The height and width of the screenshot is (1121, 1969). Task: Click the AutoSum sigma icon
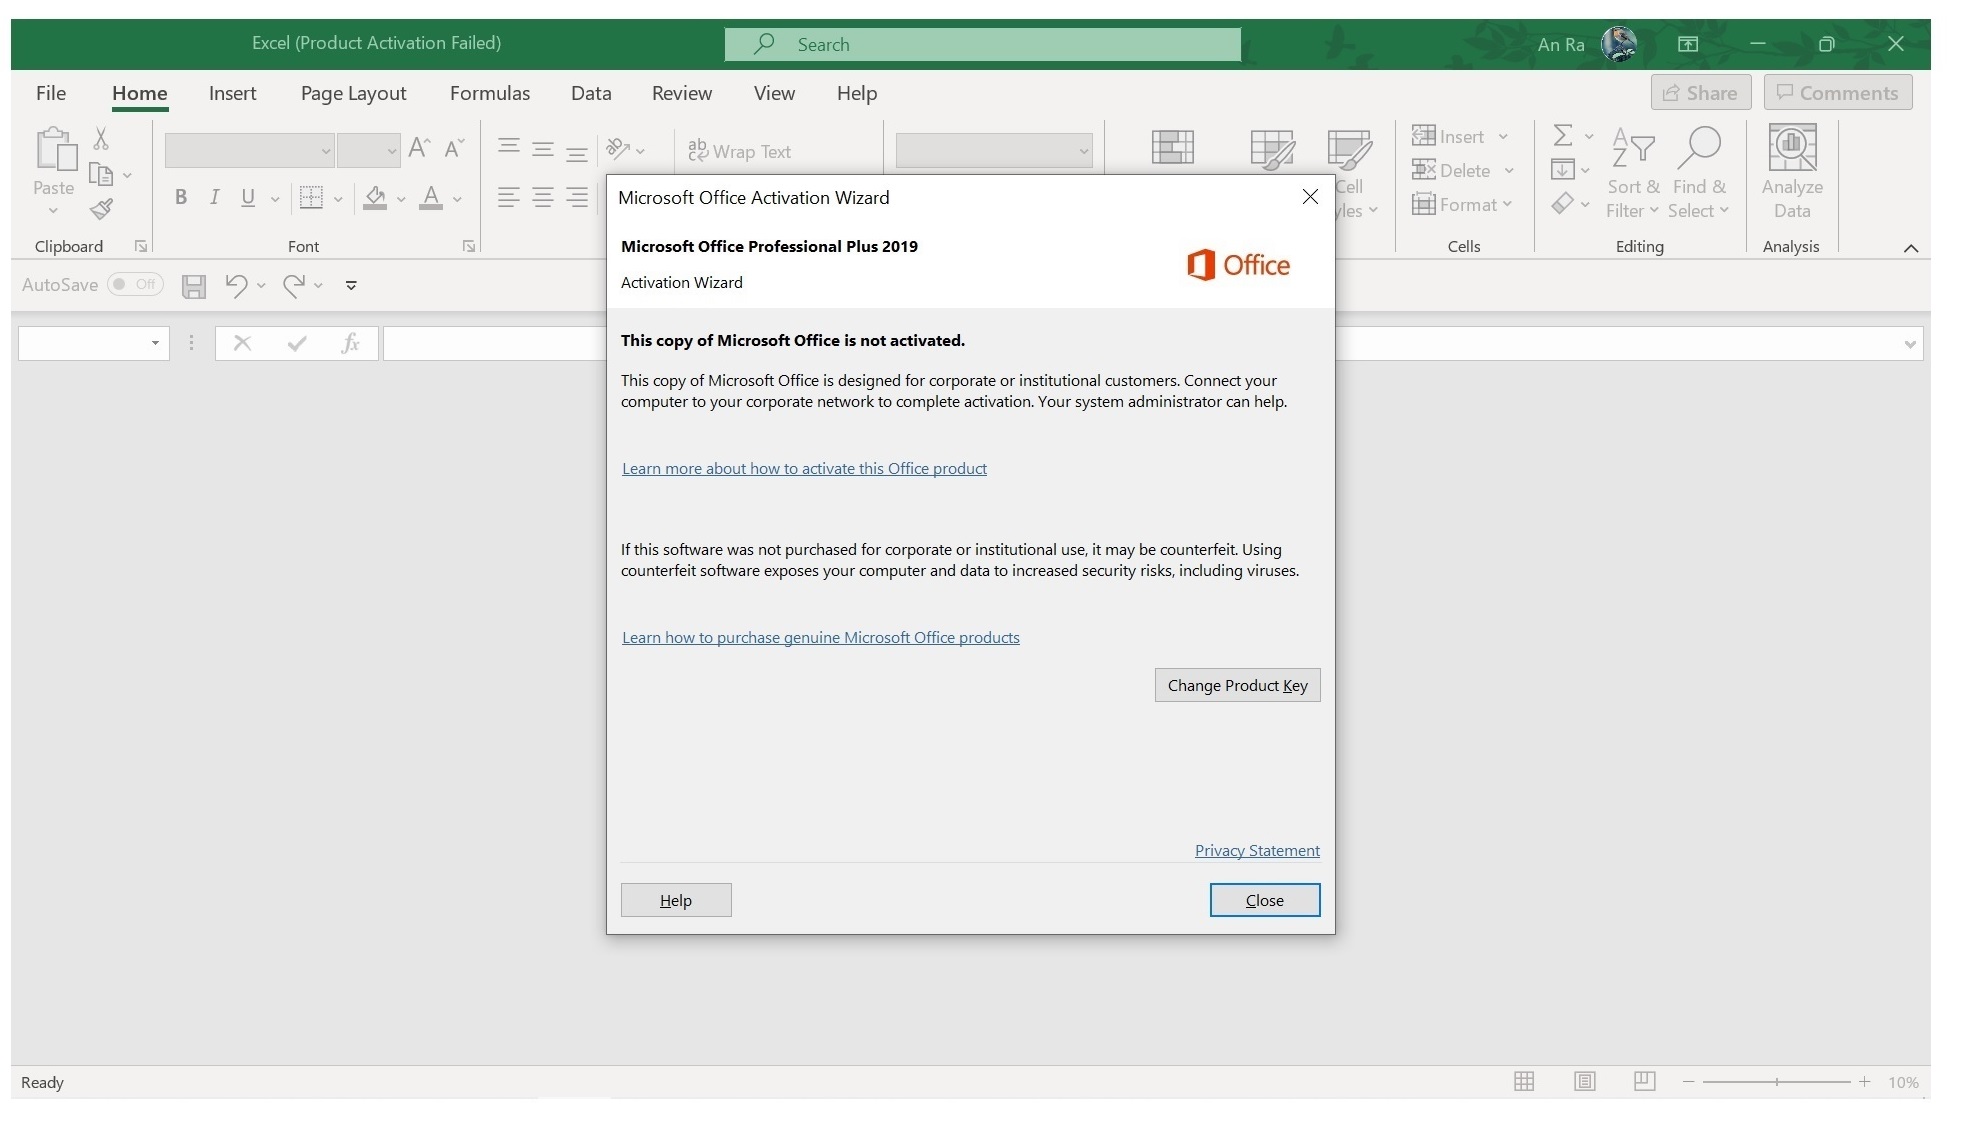tap(1562, 135)
